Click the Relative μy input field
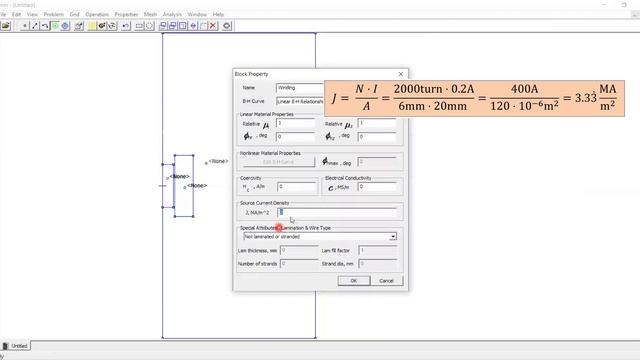 [377, 123]
